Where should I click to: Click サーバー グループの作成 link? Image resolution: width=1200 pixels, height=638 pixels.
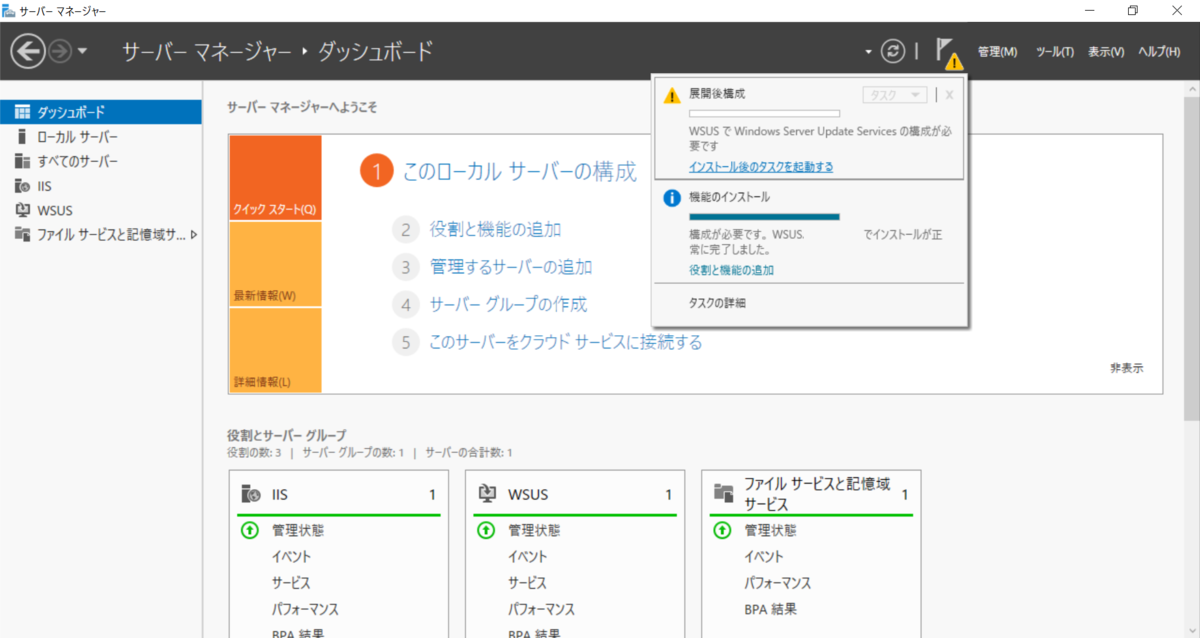(508, 304)
